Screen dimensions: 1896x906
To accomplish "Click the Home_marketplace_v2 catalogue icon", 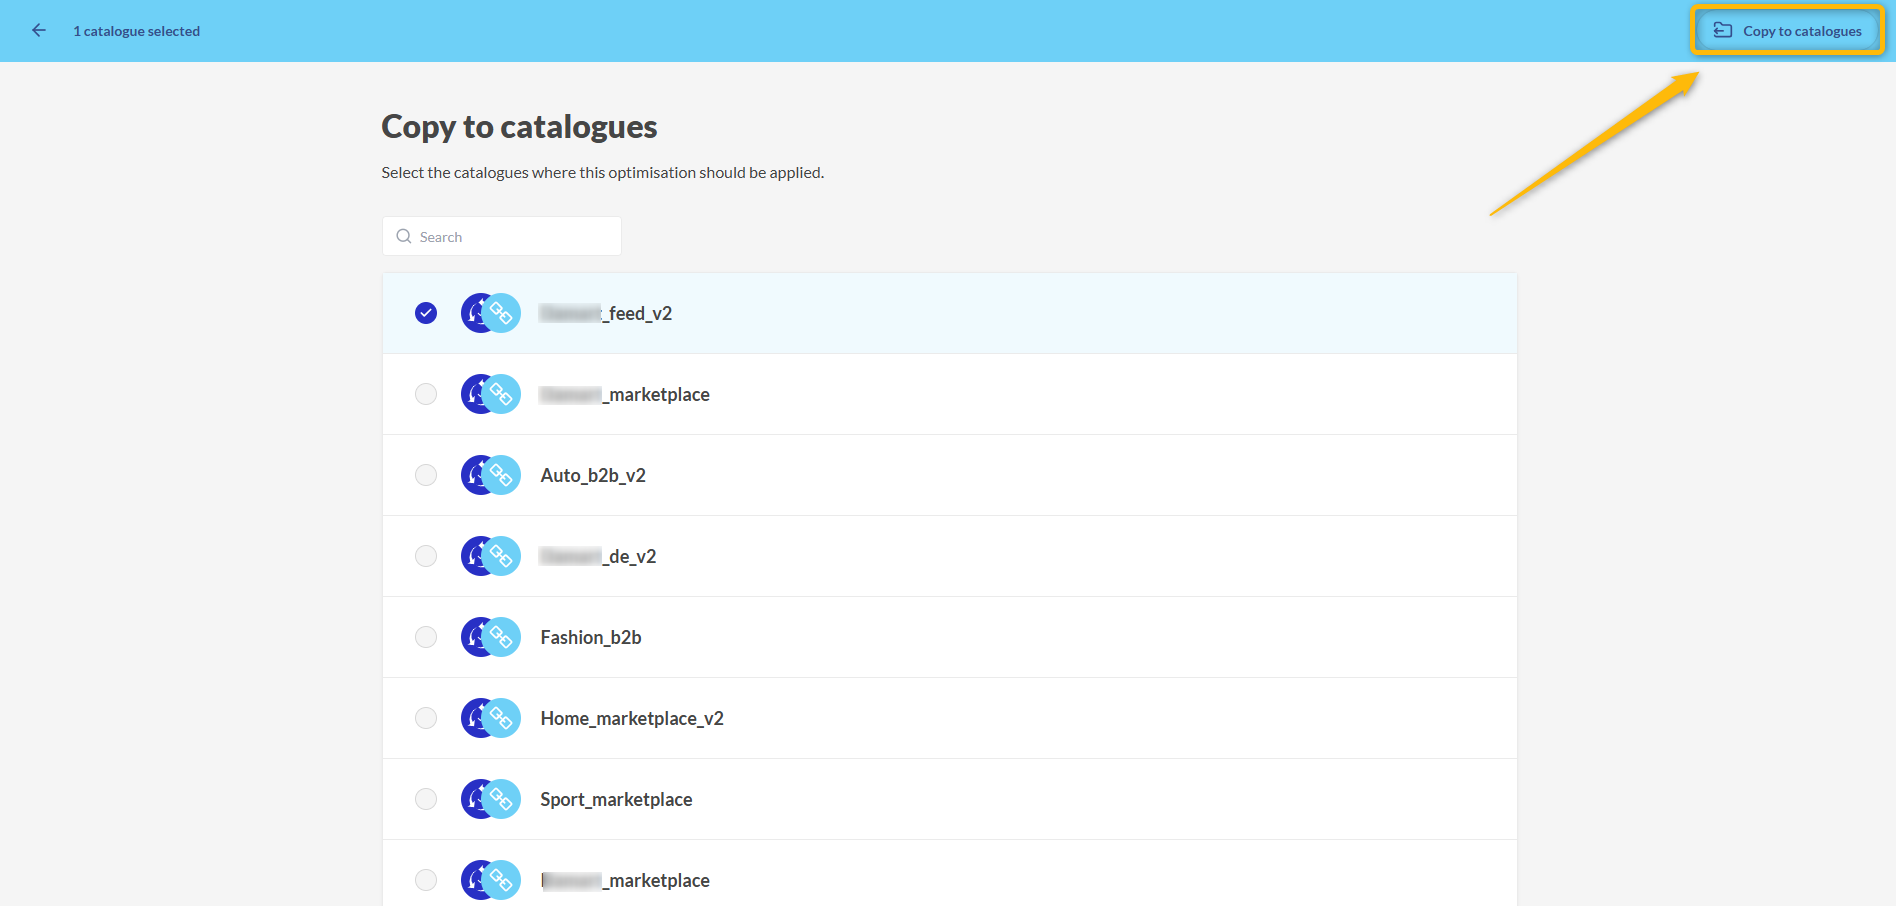I will click(491, 718).
